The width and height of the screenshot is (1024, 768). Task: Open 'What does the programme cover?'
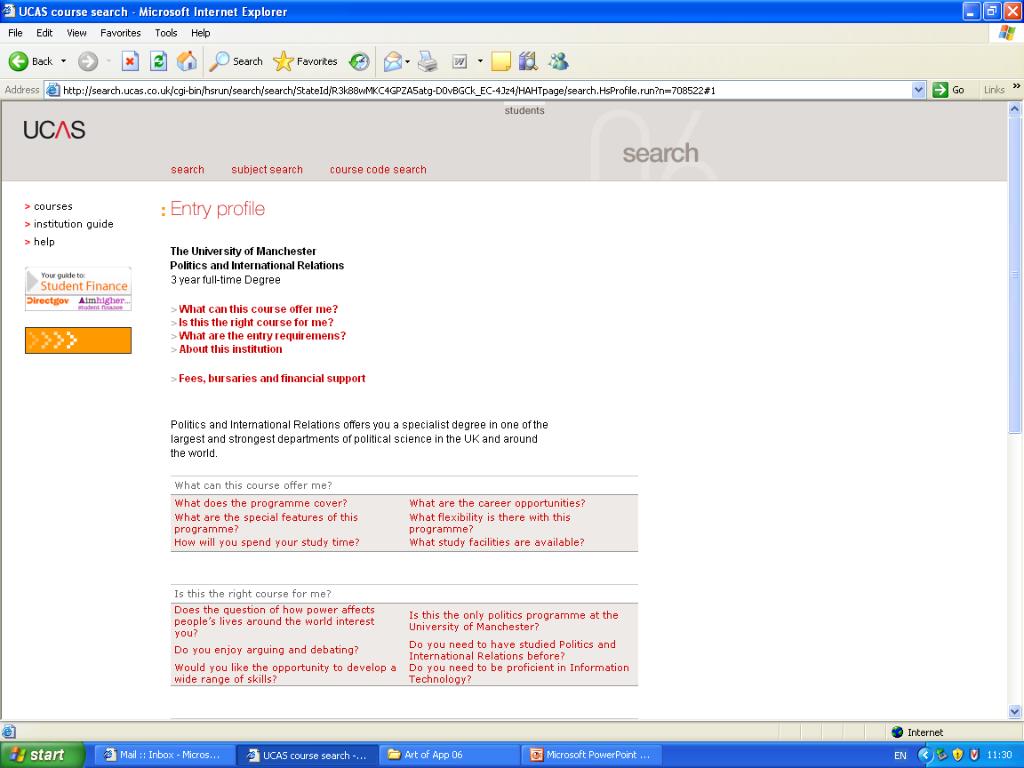pyautogui.click(x=261, y=504)
